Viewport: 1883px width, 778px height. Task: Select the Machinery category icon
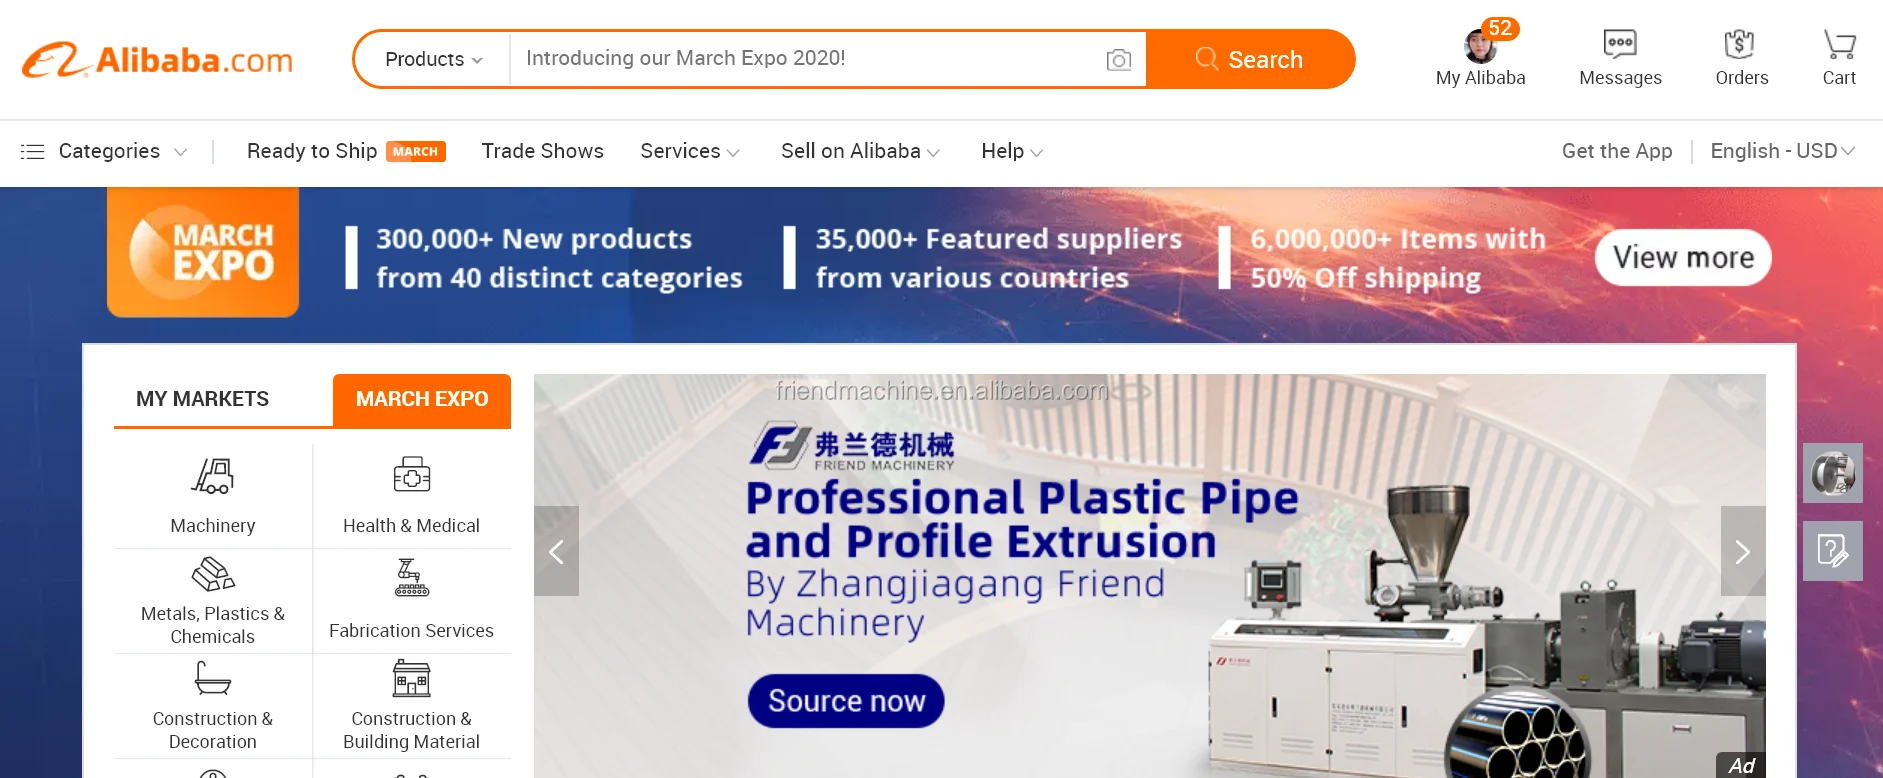click(213, 476)
